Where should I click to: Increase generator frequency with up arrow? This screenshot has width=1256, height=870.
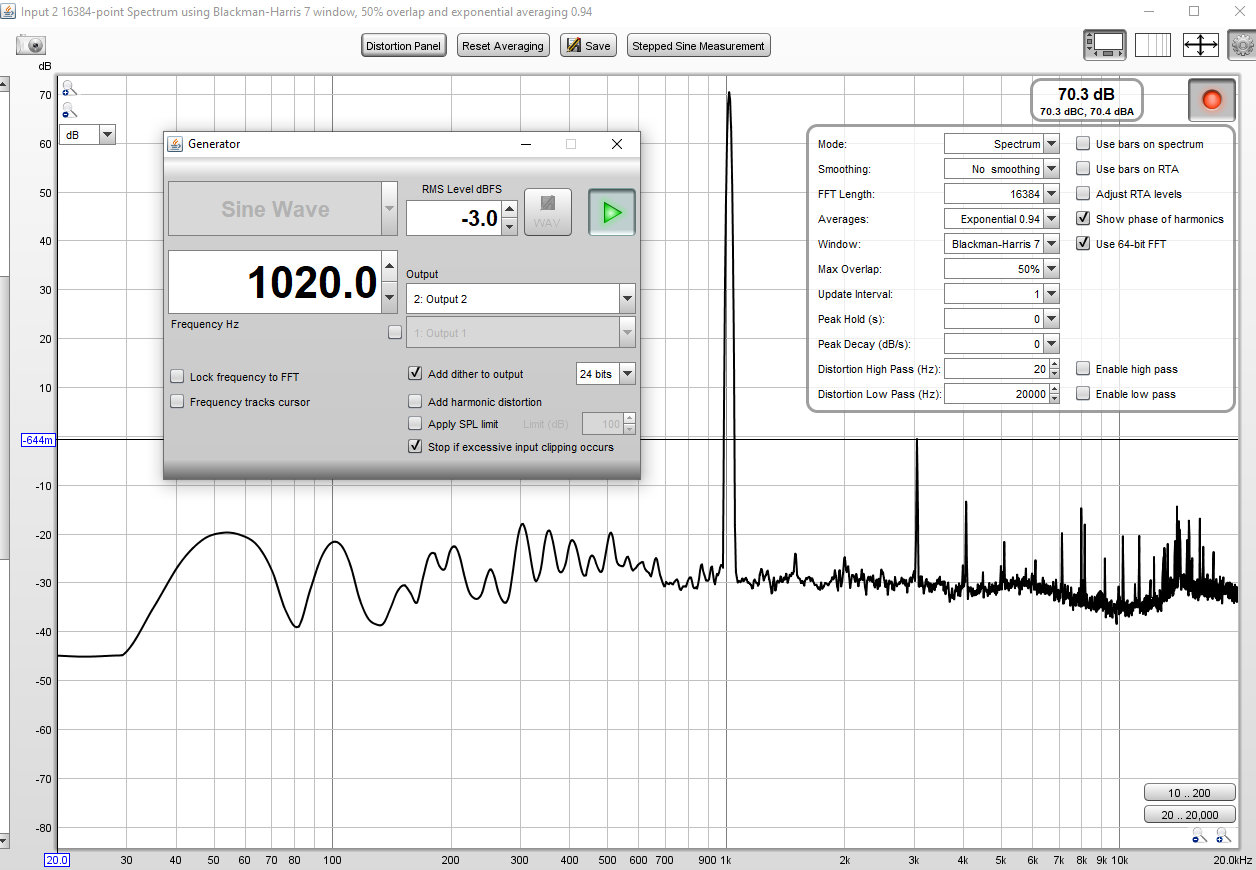pyautogui.click(x=389, y=266)
